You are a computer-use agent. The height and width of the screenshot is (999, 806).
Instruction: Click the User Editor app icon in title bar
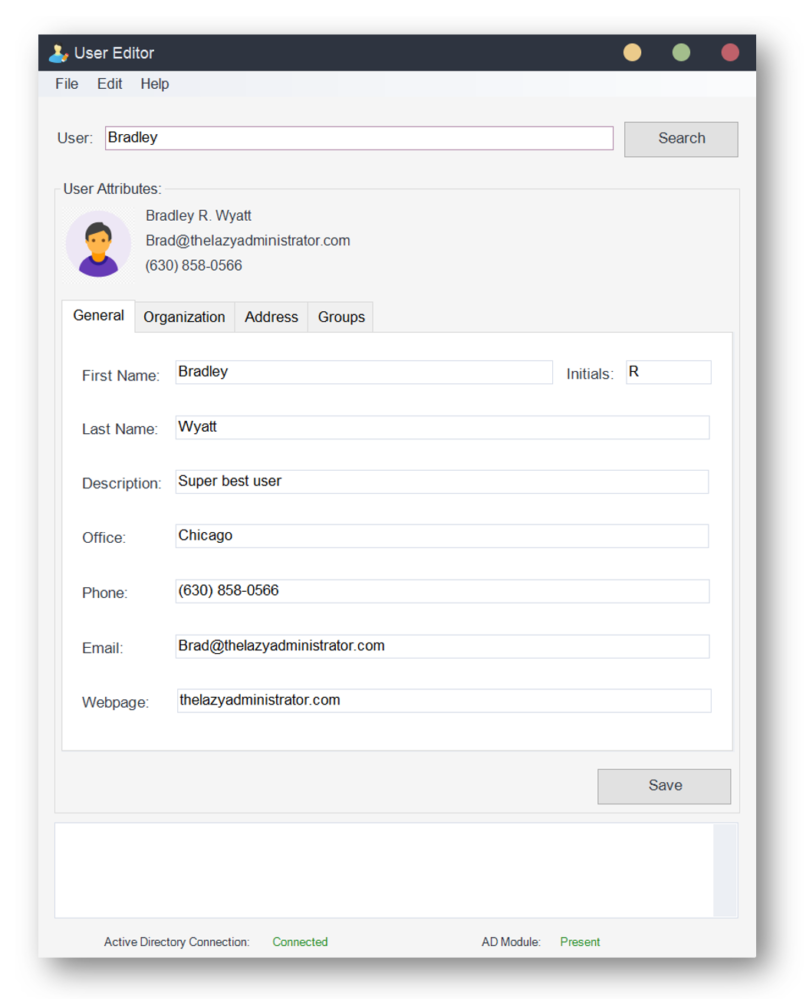click(x=58, y=53)
